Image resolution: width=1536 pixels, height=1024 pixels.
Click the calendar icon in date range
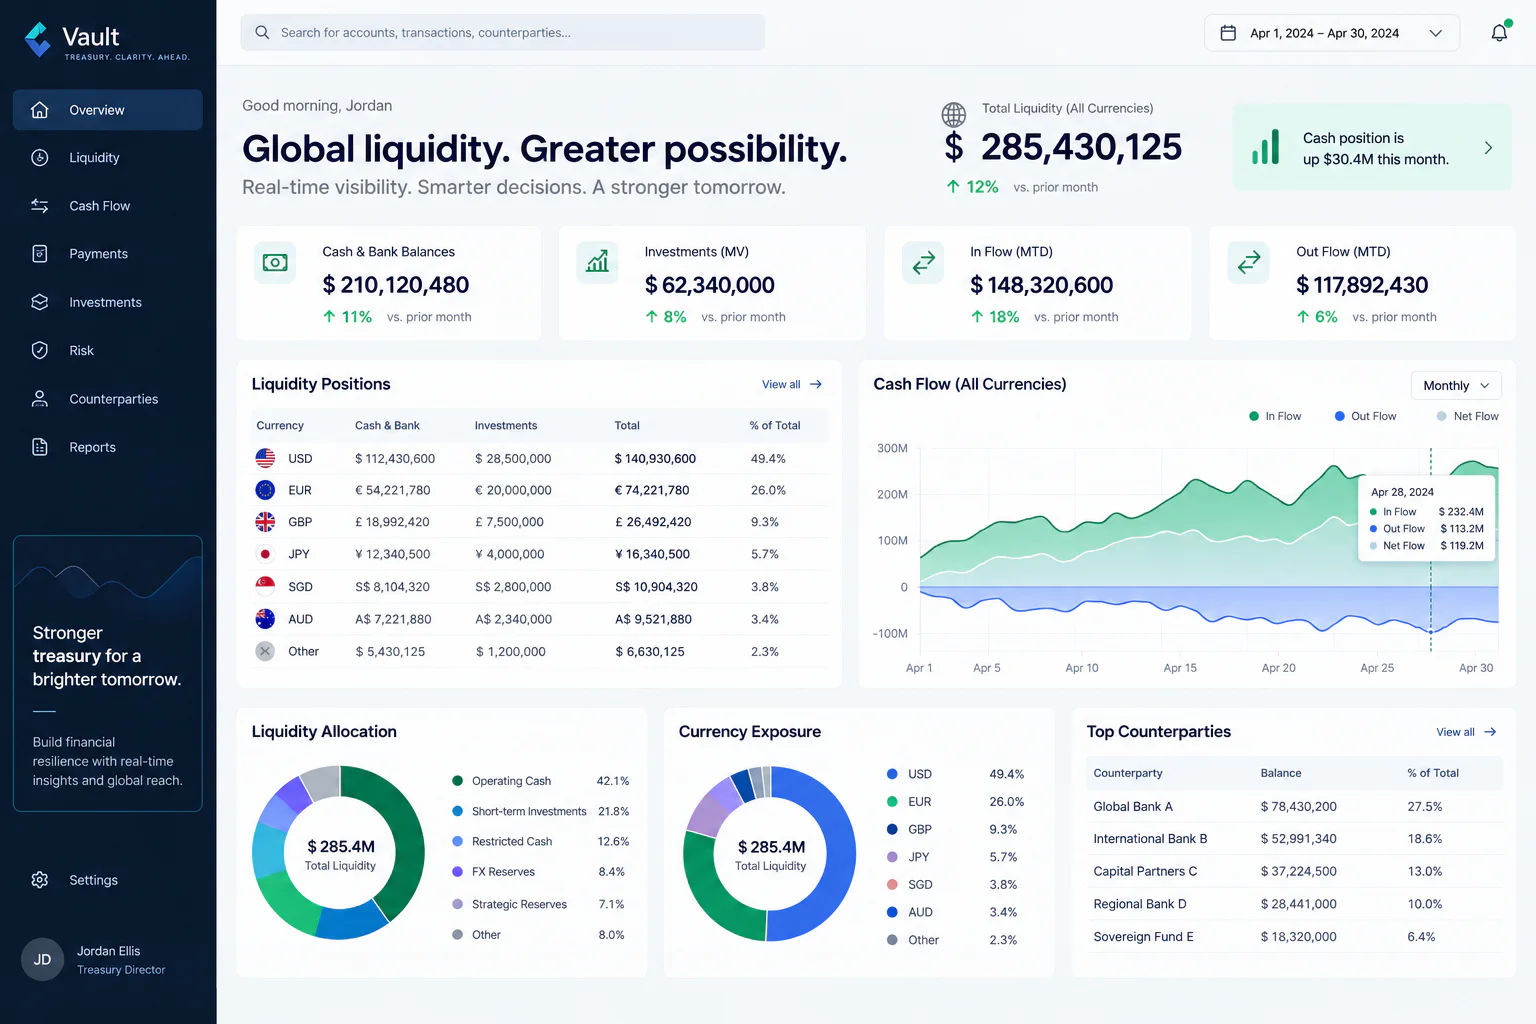tap(1228, 33)
